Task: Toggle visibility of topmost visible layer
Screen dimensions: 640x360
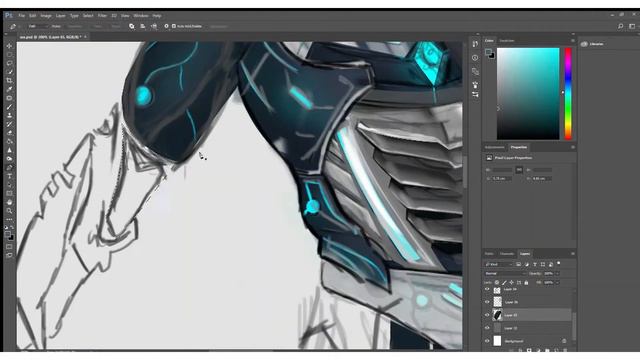Action: 487,289
